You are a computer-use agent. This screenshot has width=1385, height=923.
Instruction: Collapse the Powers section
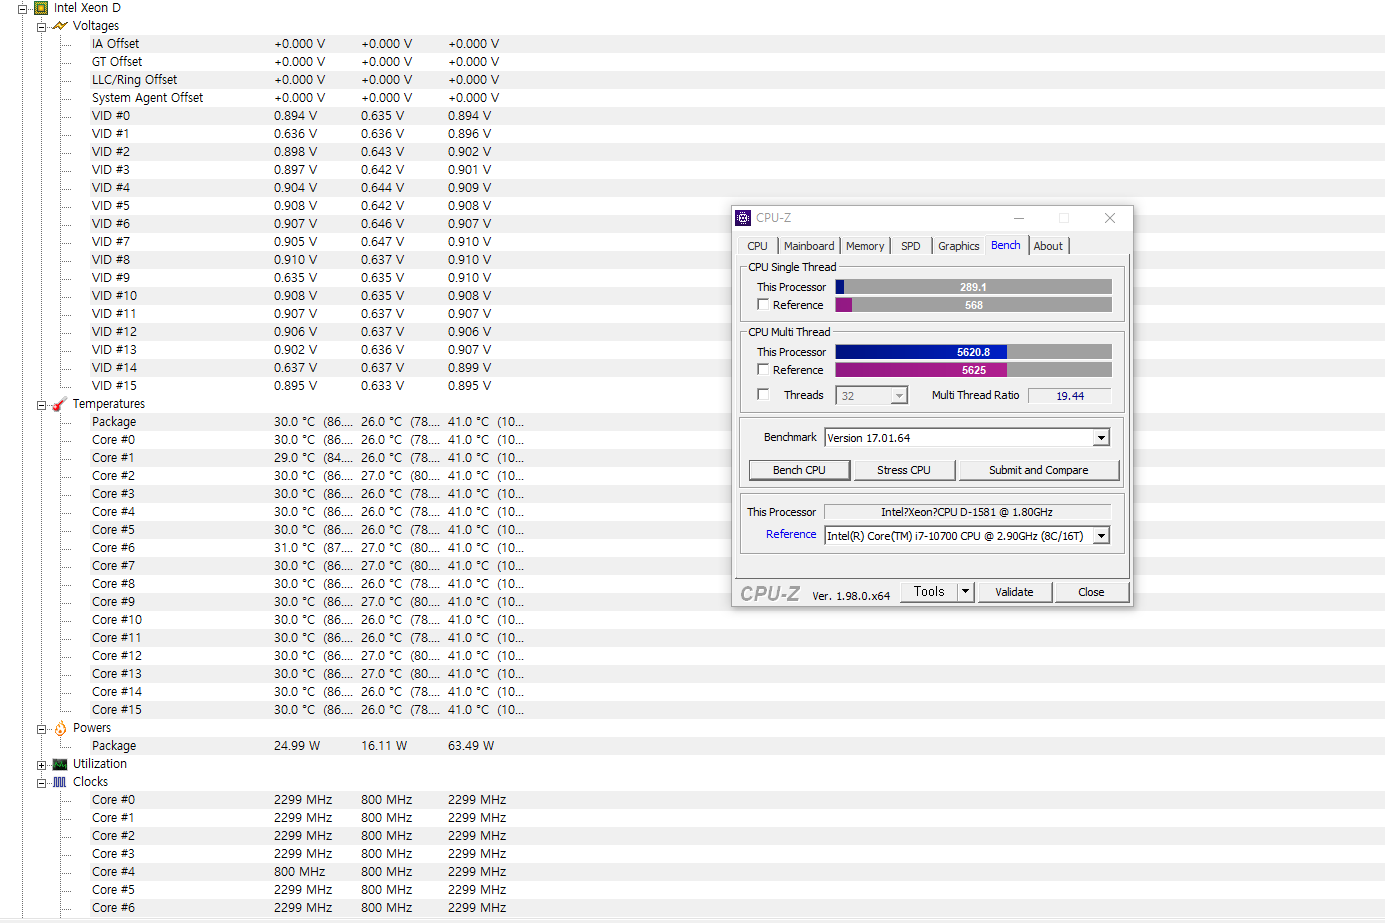(42, 728)
